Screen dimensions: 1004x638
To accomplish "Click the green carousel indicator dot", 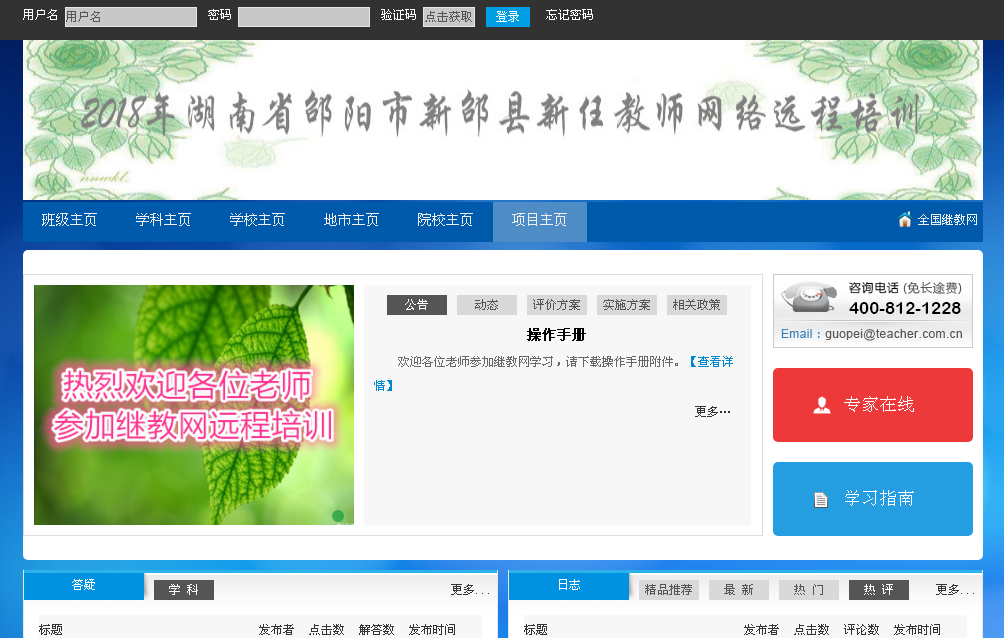I will point(338,516).
